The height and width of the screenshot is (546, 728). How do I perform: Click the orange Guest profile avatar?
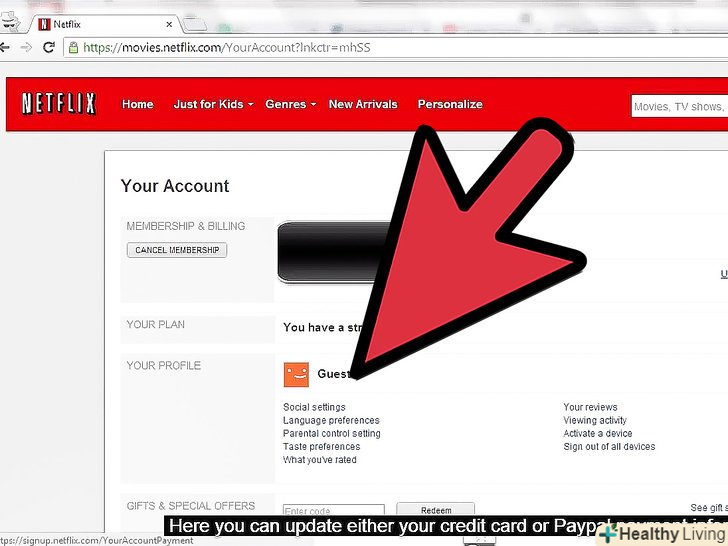[296, 375]
